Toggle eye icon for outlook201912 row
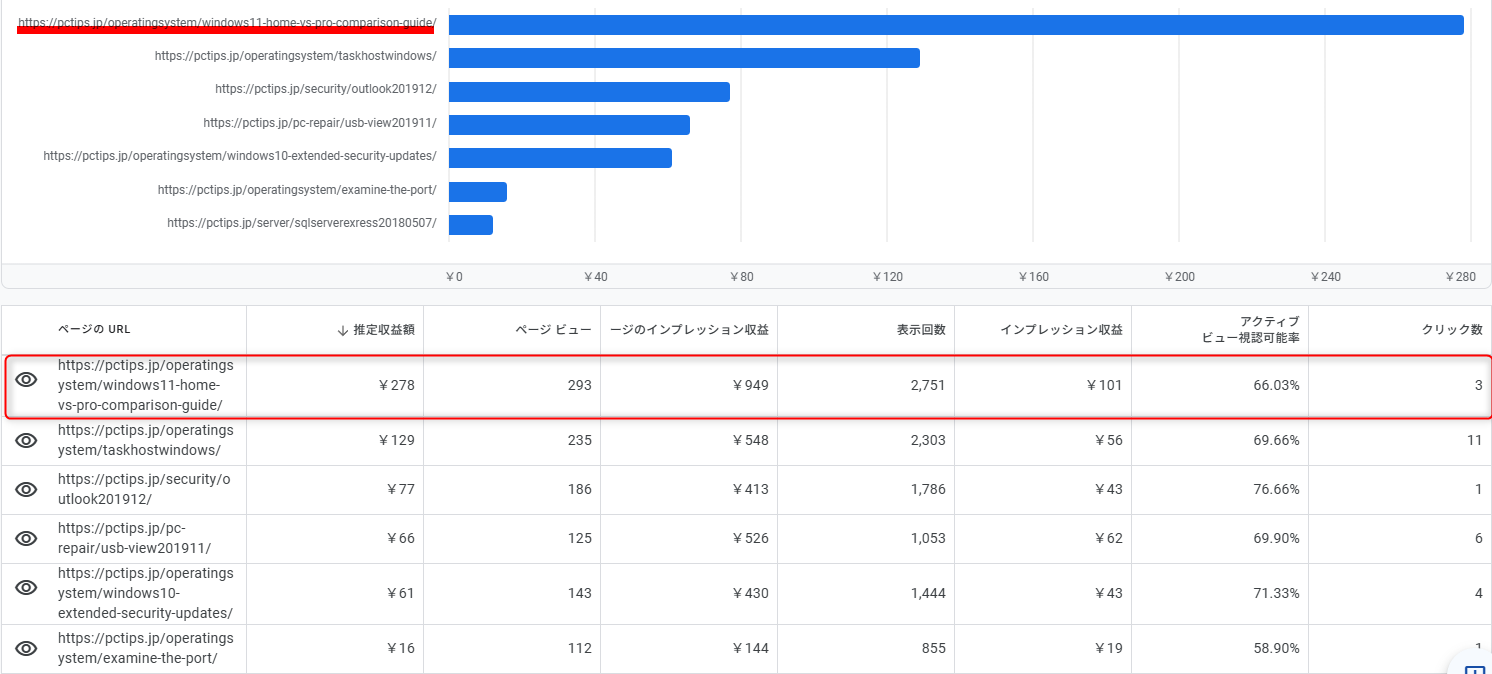 pyautogui.click(x=26, y=489)
